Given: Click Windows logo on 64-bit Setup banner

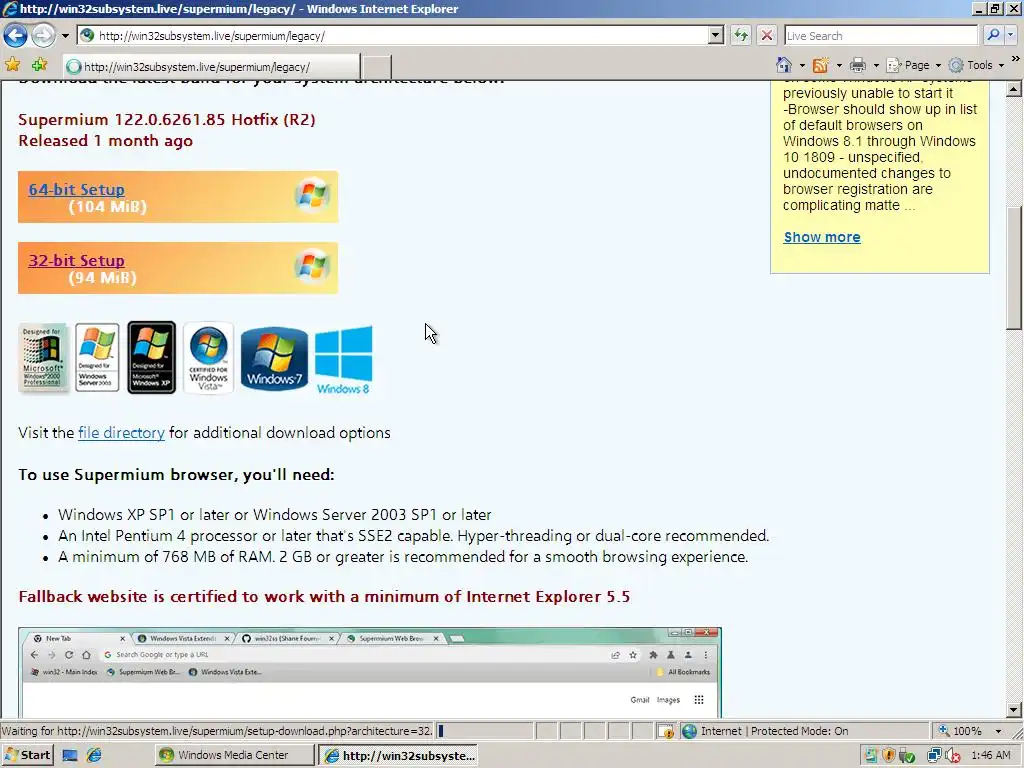Looking at the screenshot, I should [x=312, y=195].
